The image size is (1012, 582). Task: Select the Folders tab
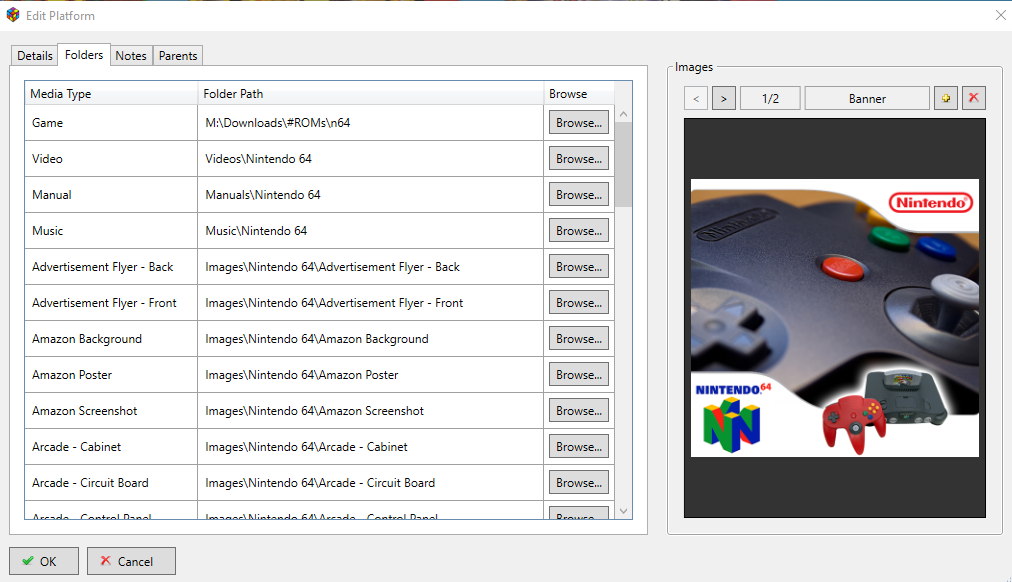[84, 55]
